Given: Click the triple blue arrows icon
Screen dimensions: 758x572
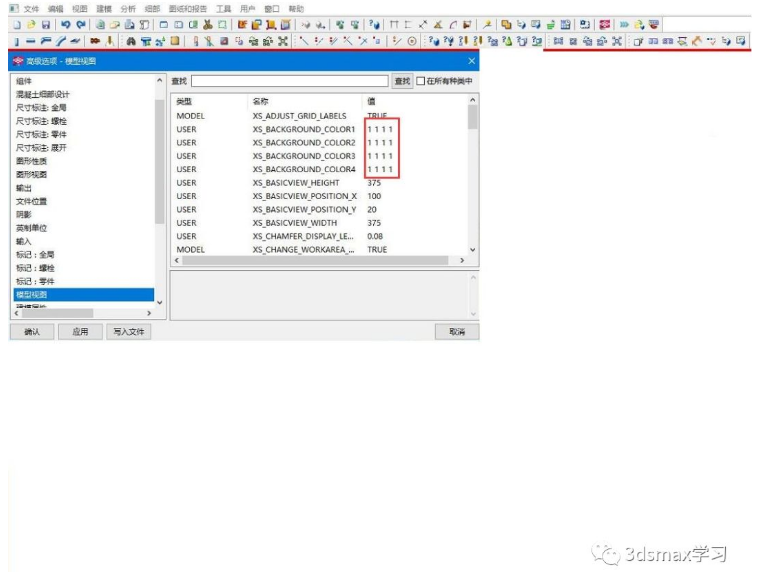Looking at the screenshot, I should [x=624, y=25].
